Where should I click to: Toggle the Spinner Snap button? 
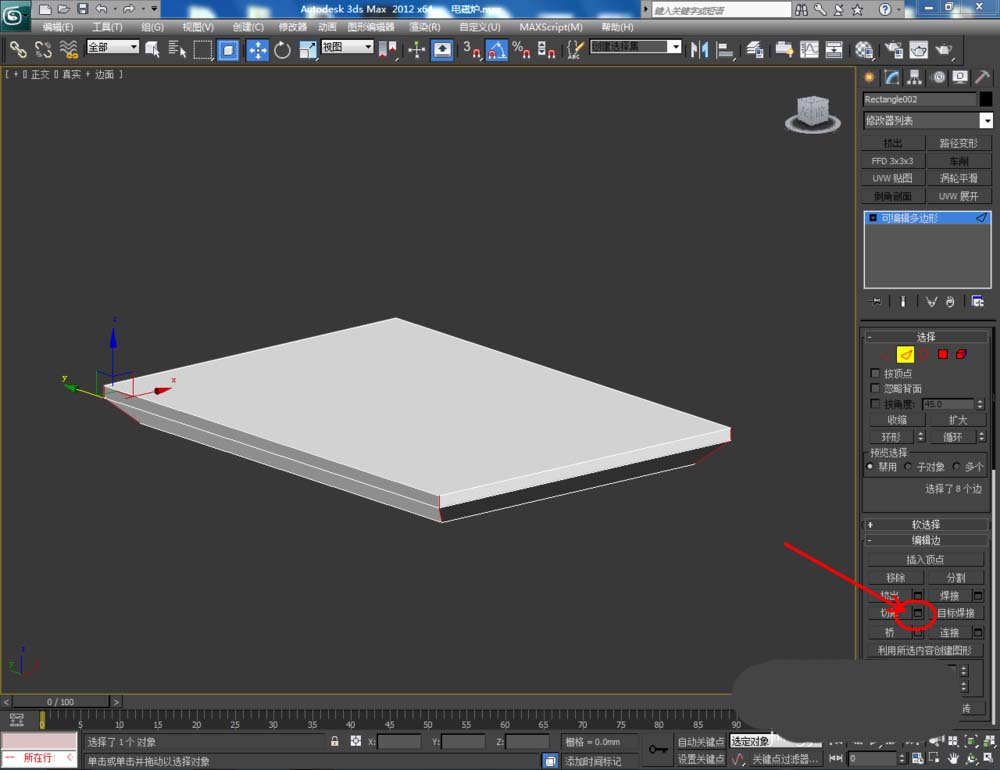[x=546, y=50]
